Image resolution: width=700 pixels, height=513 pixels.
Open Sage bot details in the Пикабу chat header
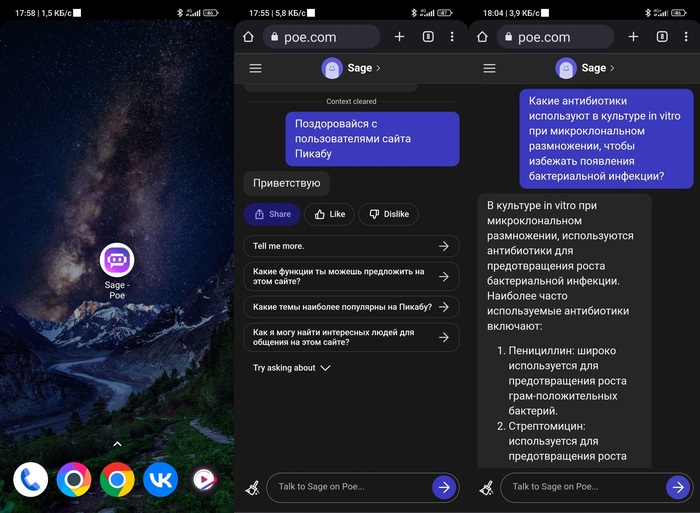tap(351, 68)
